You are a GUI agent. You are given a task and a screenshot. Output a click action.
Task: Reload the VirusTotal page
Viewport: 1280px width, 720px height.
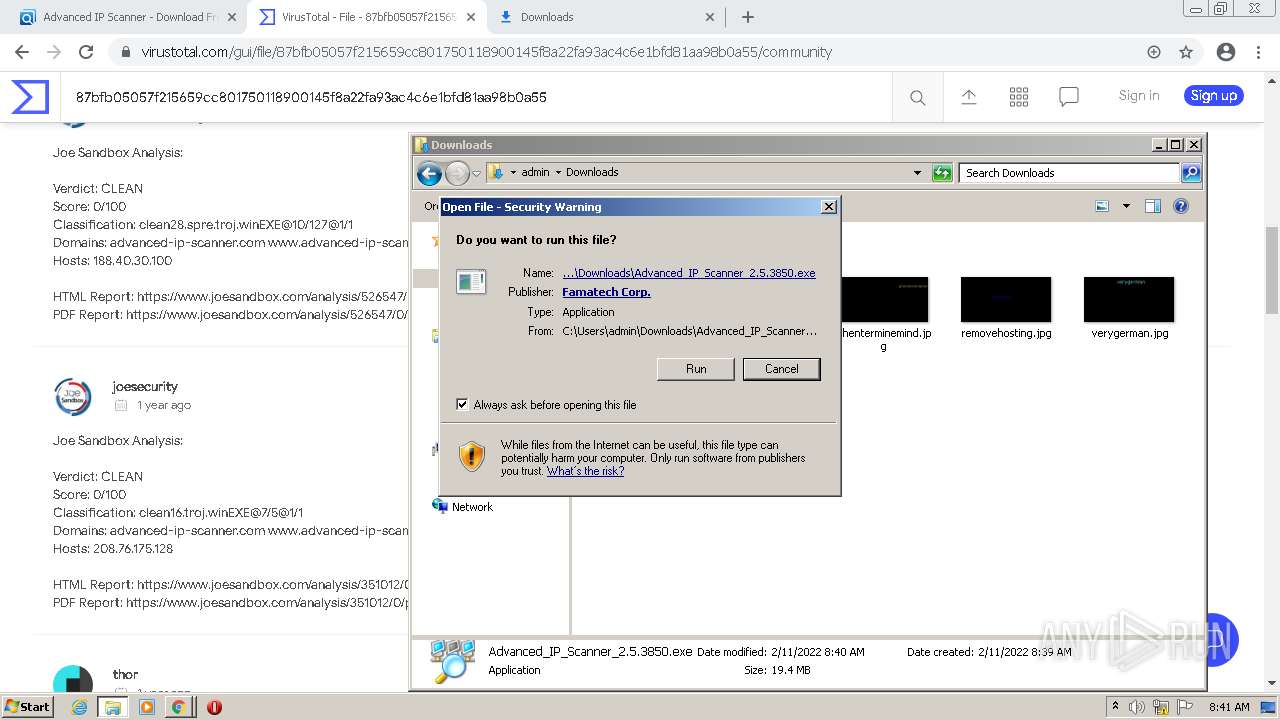coord(86,52)
